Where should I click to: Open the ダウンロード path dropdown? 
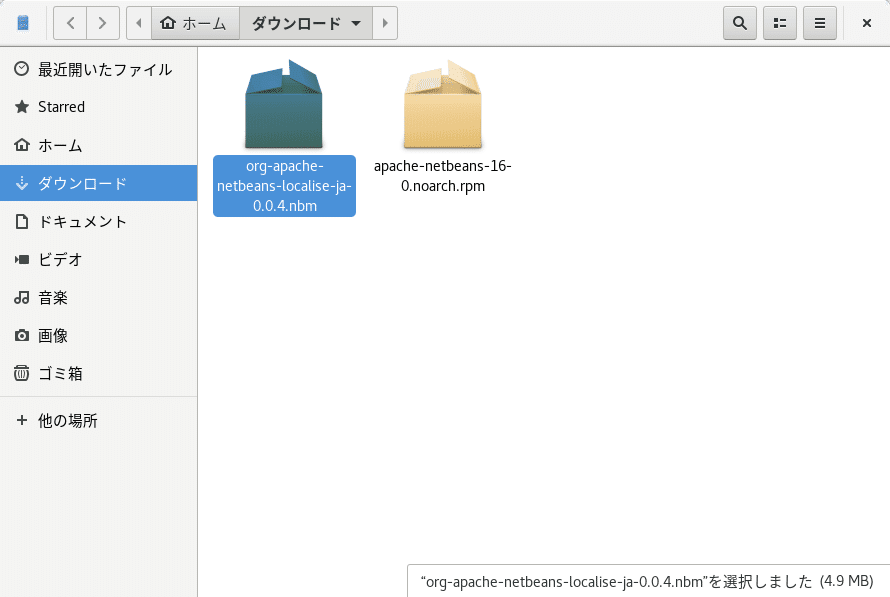(x=306, y=23)
